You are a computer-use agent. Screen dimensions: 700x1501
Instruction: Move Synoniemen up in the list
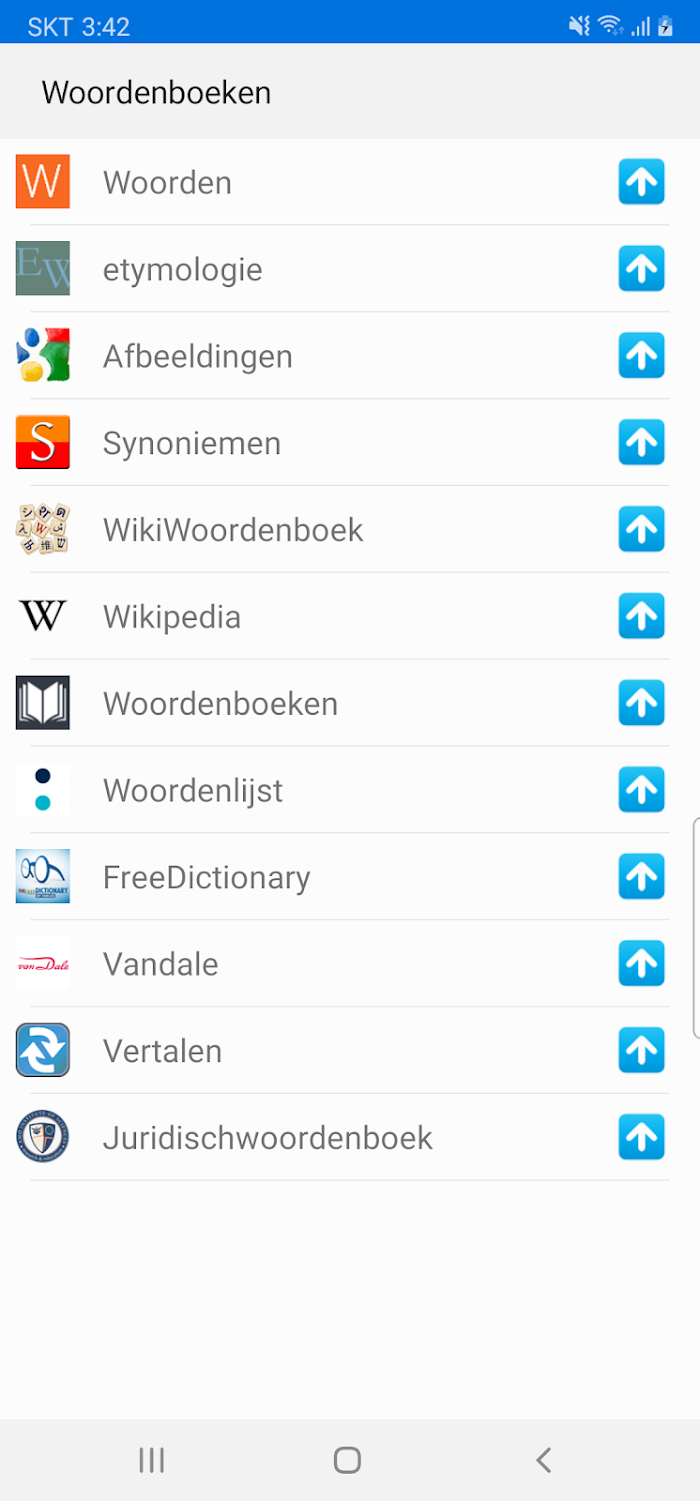coord(641,442)
